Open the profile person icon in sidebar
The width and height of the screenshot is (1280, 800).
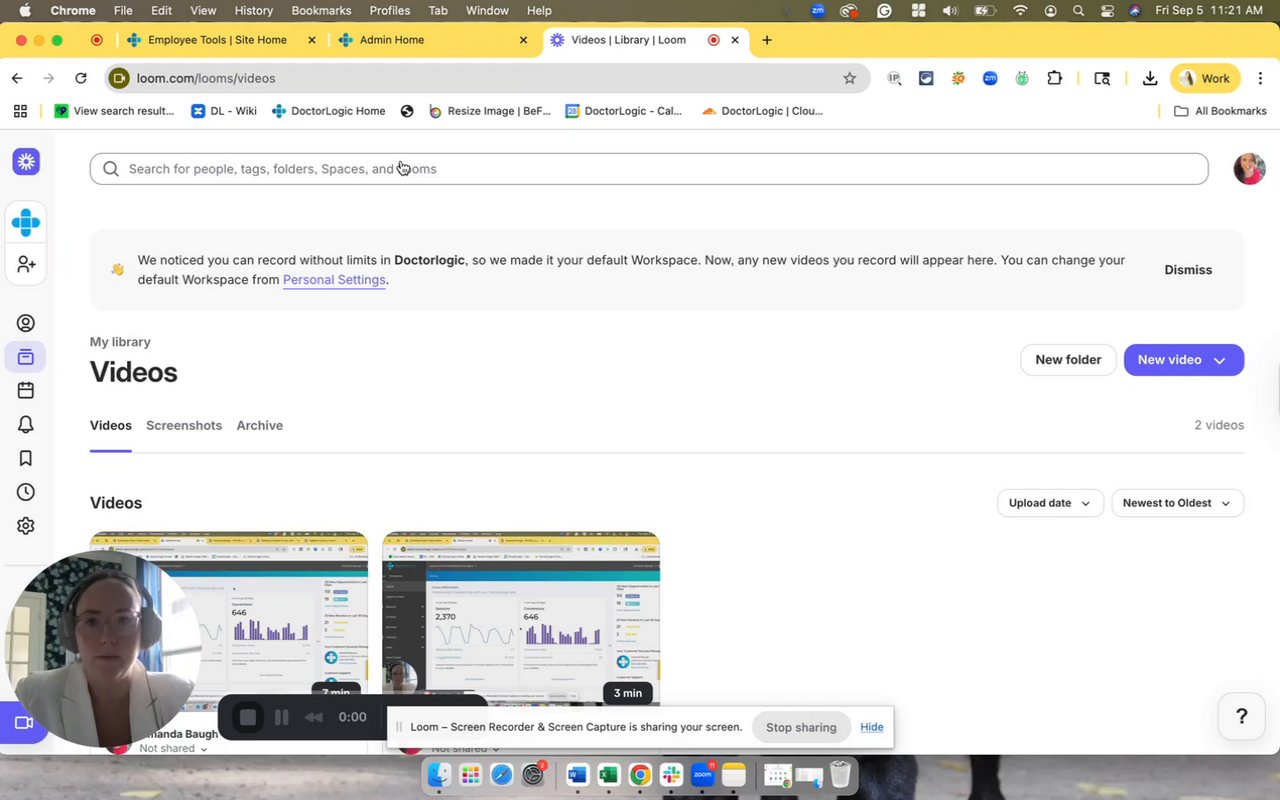[x=26, y=323]
